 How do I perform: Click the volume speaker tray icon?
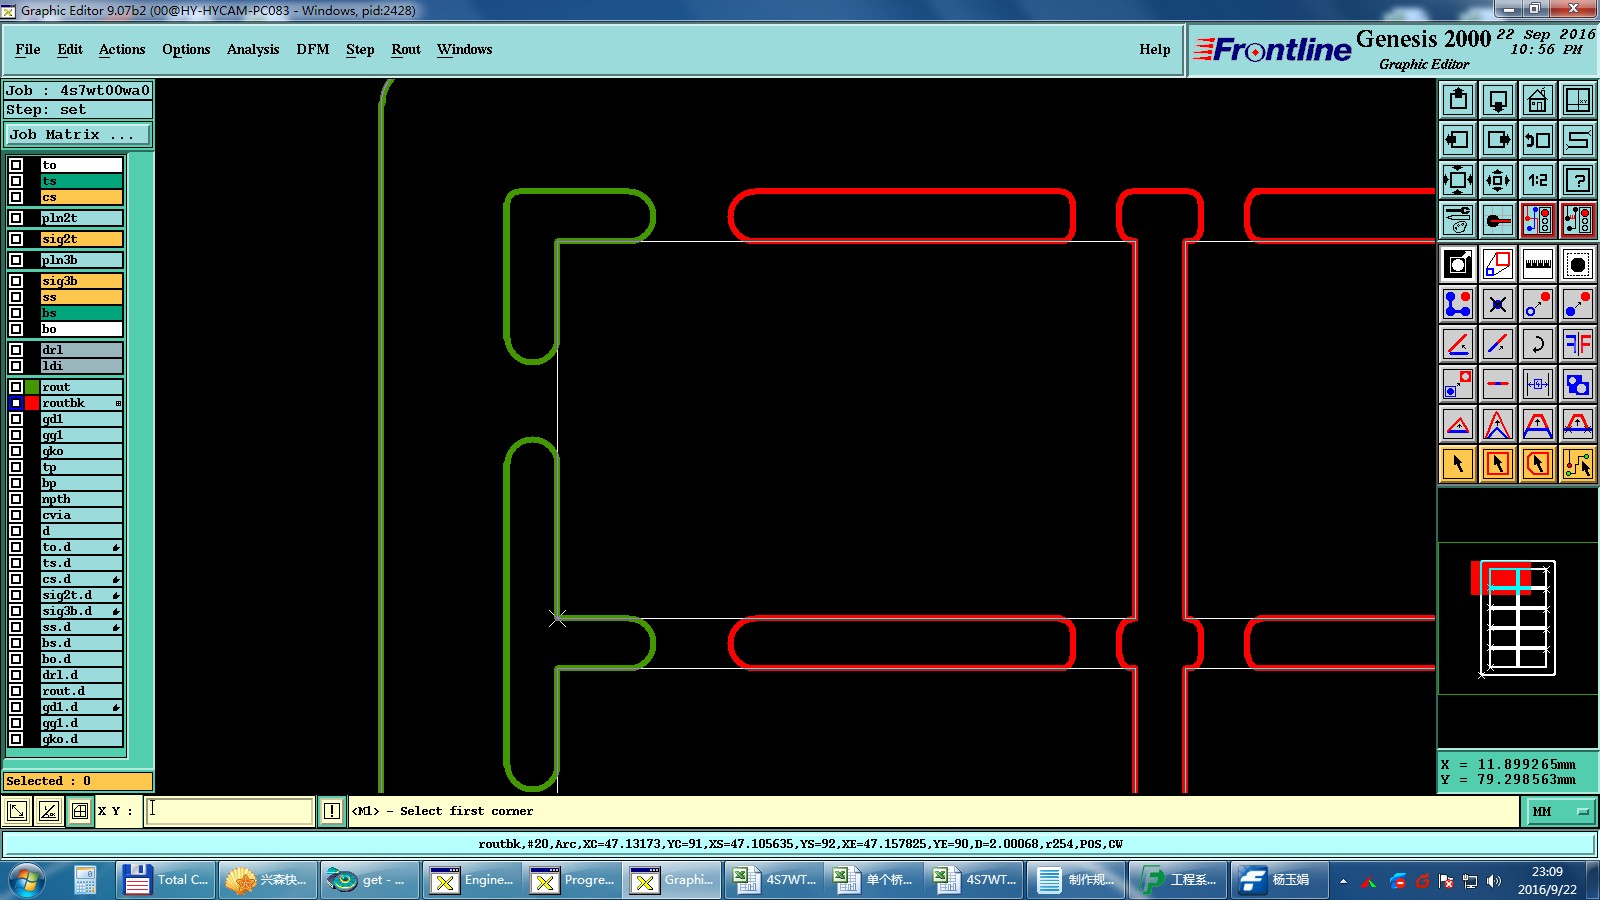tap(1494, 881)
